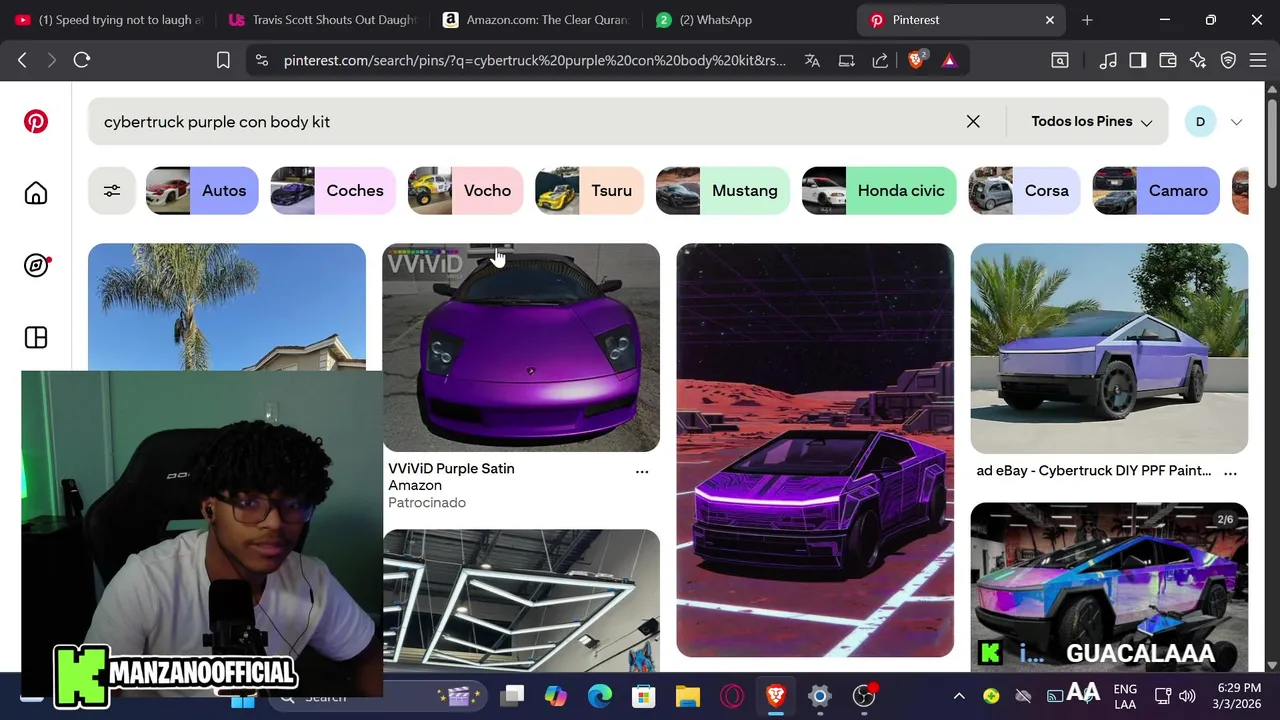This screenshot has height=720, width=1280.
Task: Show hidden system tray icons chevron
Action: click(x=959, y=696)
